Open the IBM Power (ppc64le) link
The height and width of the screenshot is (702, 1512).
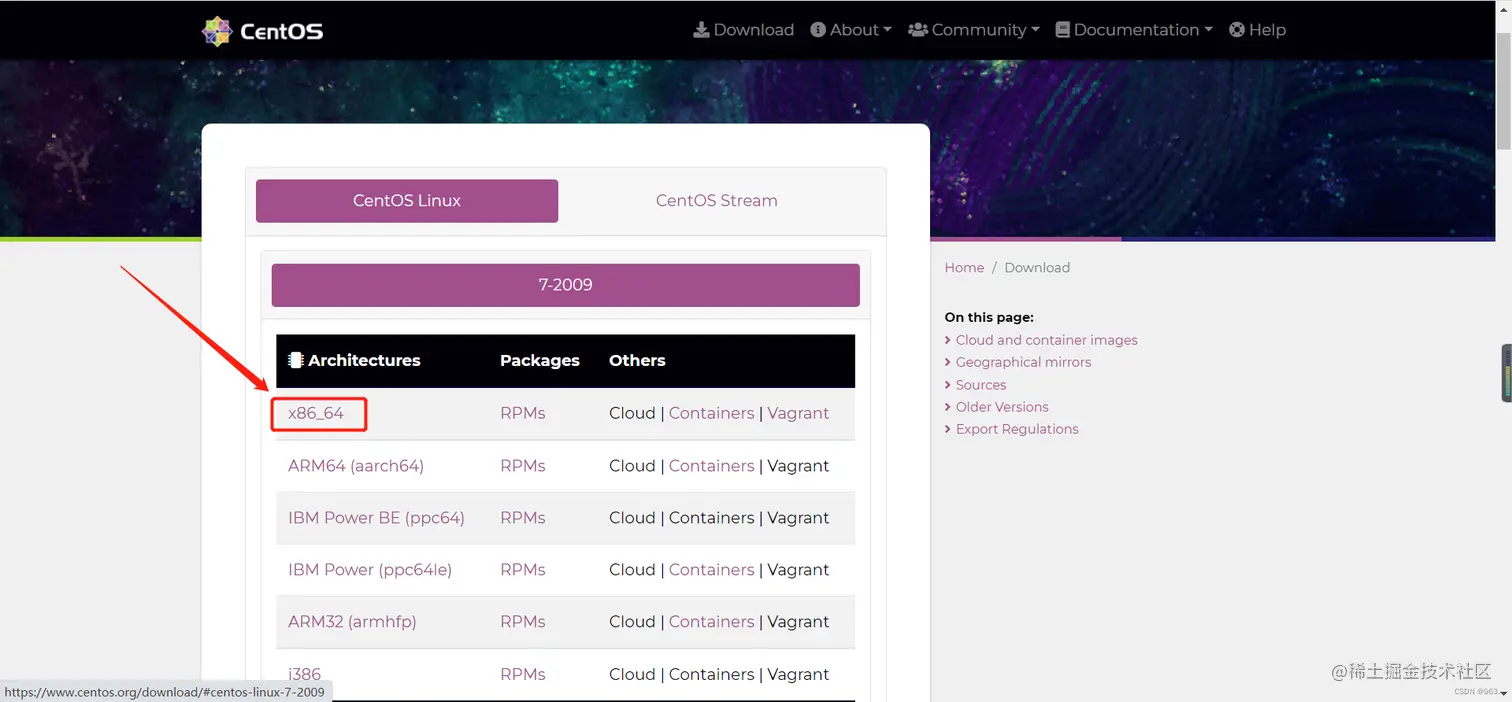pyautogui.click(x=370, y=570)
